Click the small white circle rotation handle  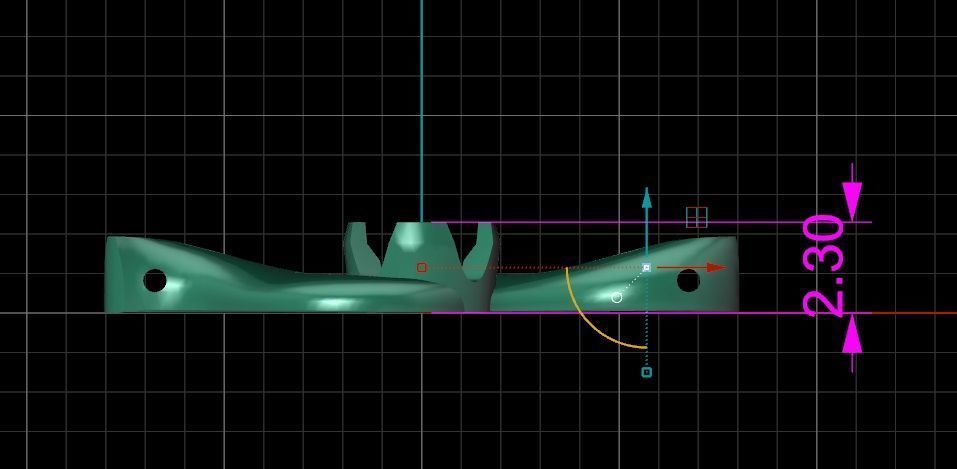click(616, 297)
